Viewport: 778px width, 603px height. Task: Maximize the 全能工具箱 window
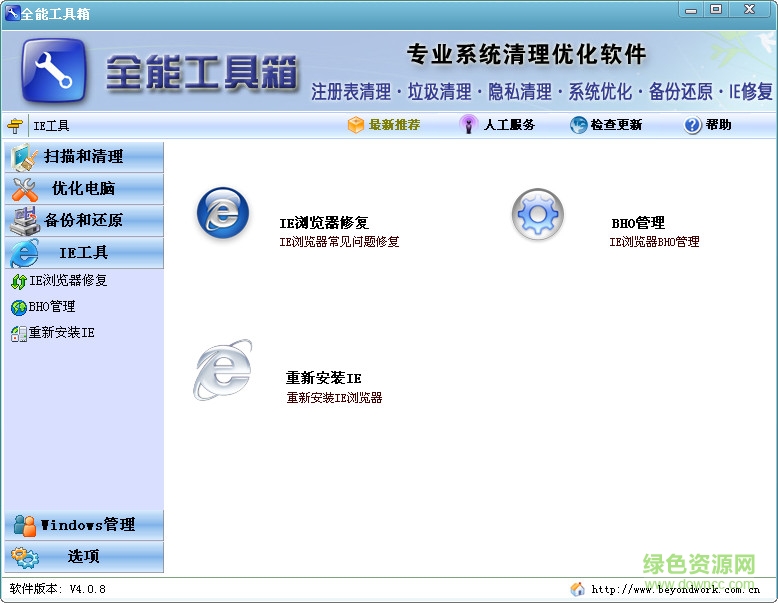(716, 9)
